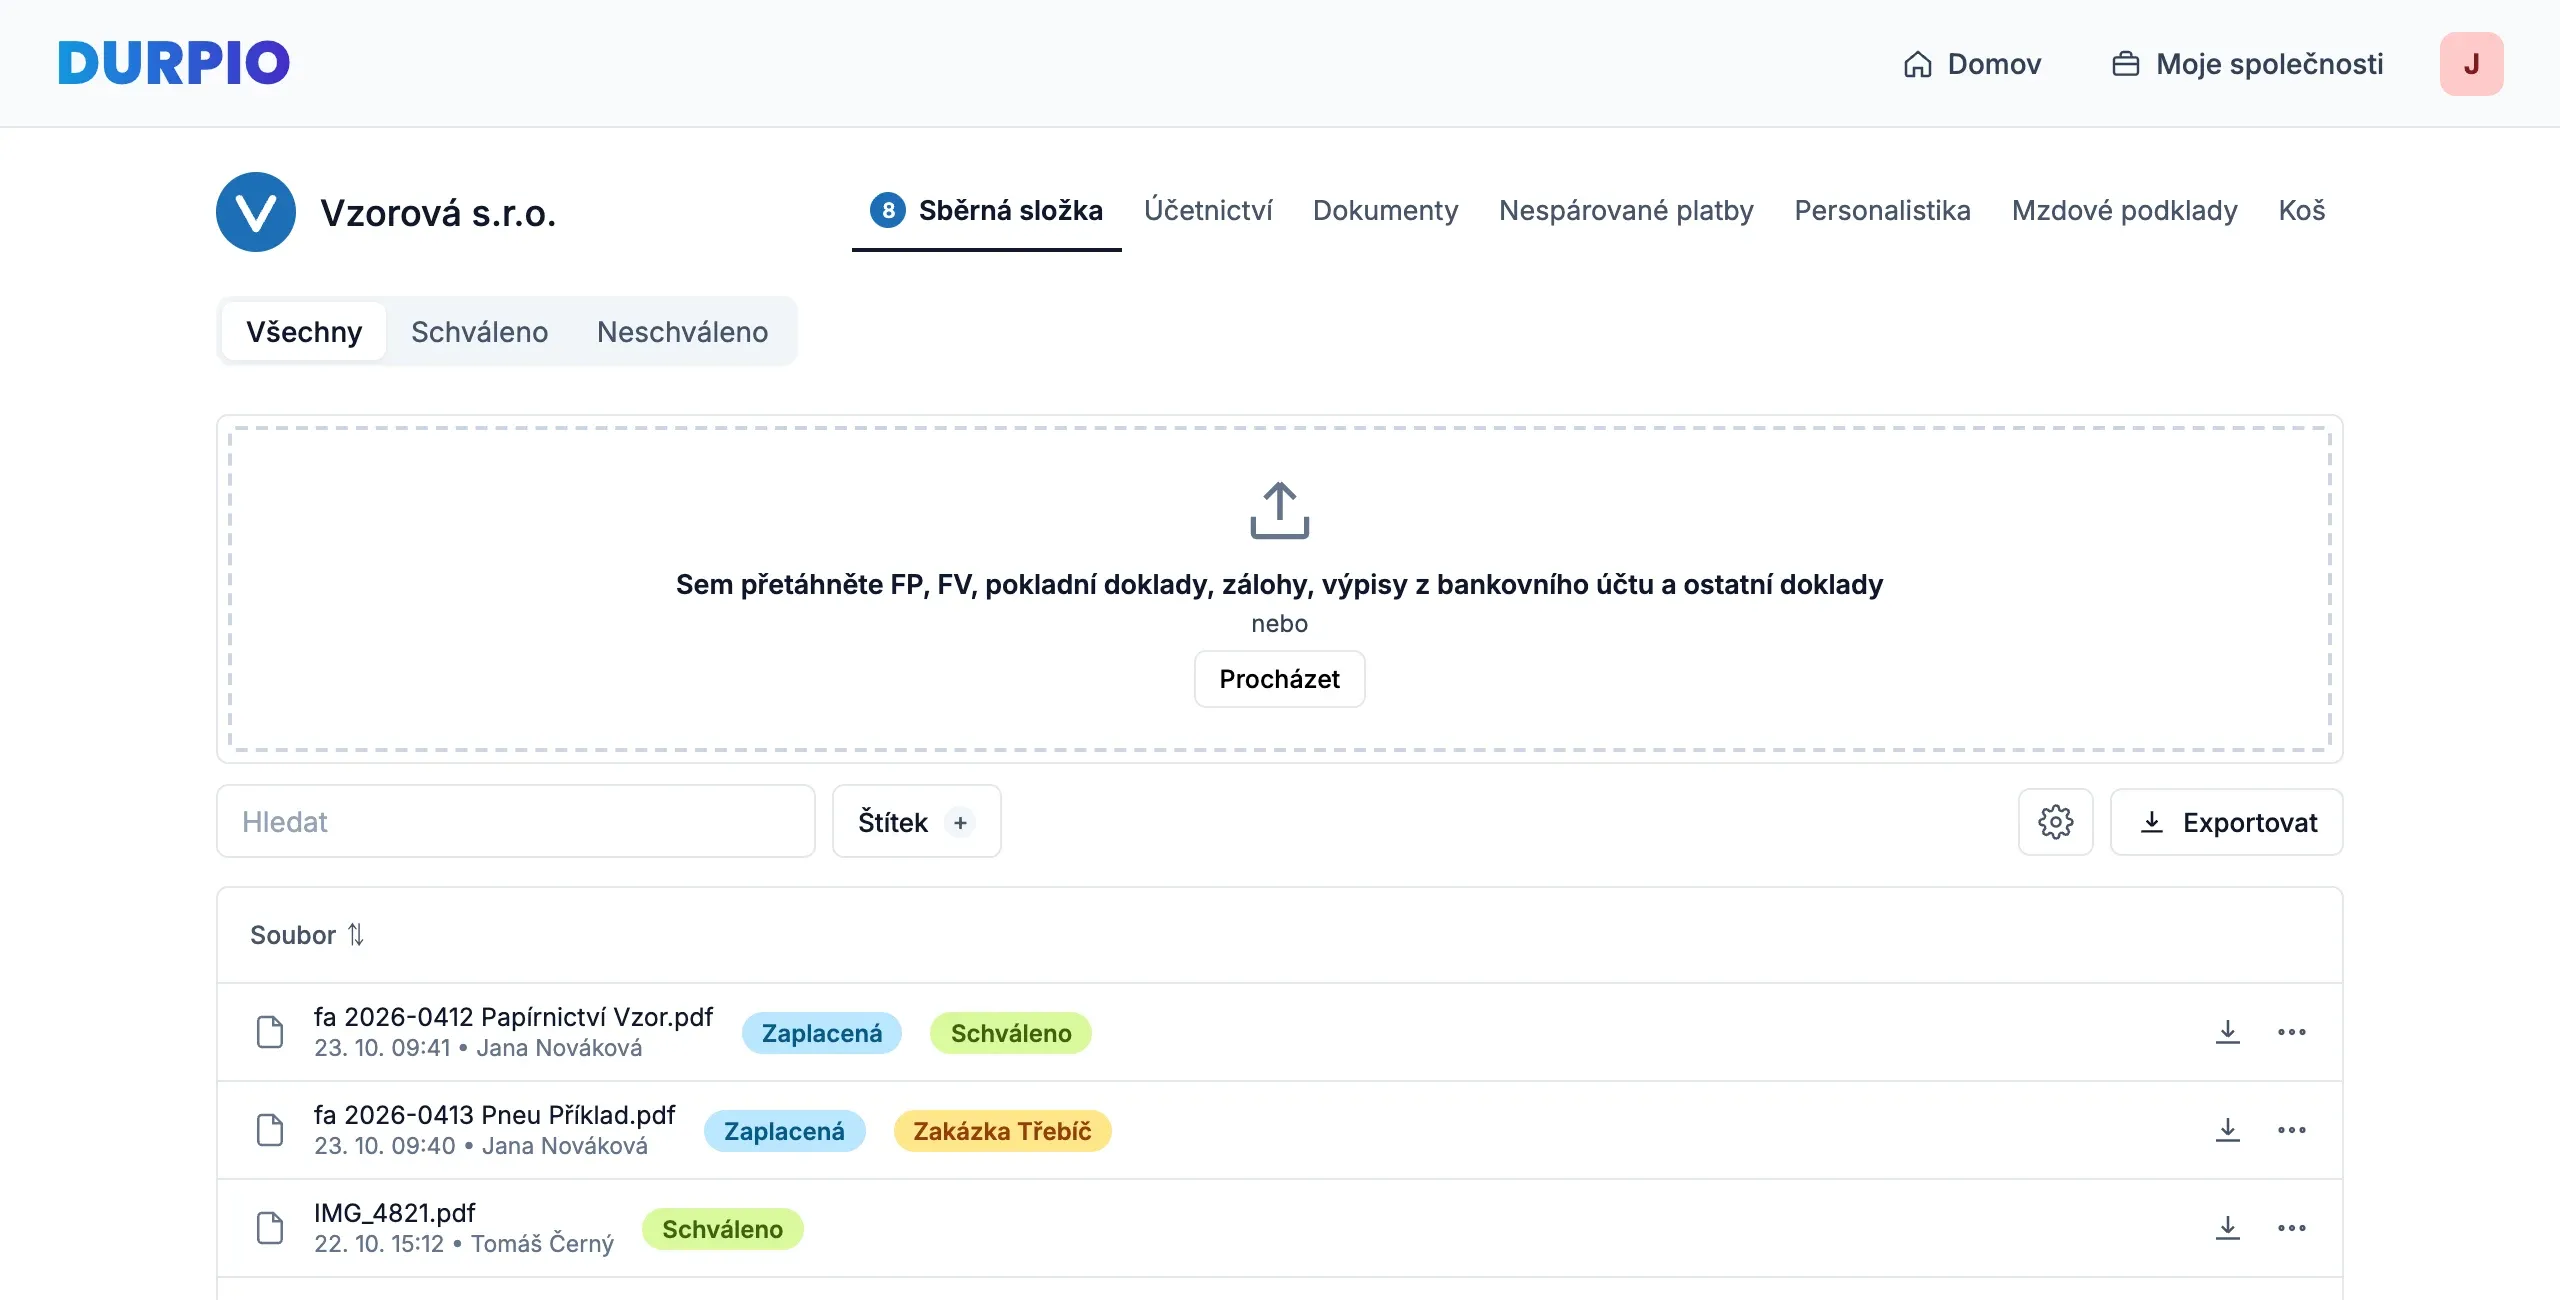
Task: Click the Exportovat button
Action: (x=2226, y=822)
